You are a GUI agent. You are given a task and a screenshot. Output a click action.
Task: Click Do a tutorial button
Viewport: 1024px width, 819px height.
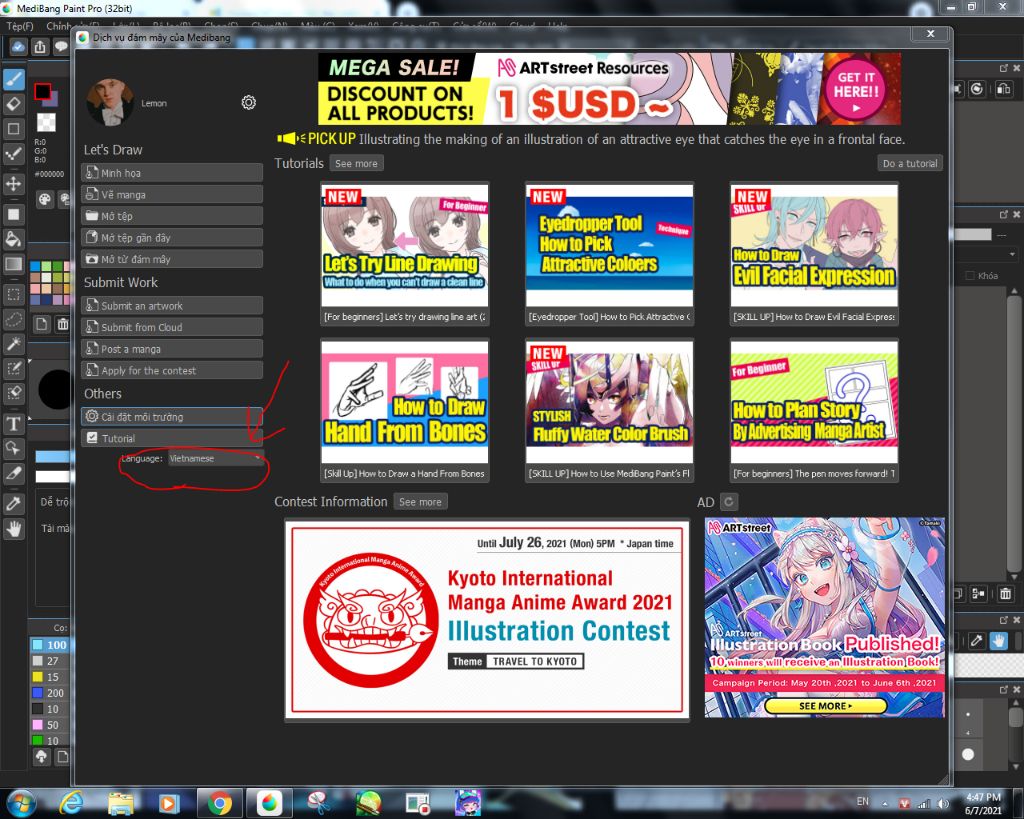pyautogui.click(x=910, y=163)
